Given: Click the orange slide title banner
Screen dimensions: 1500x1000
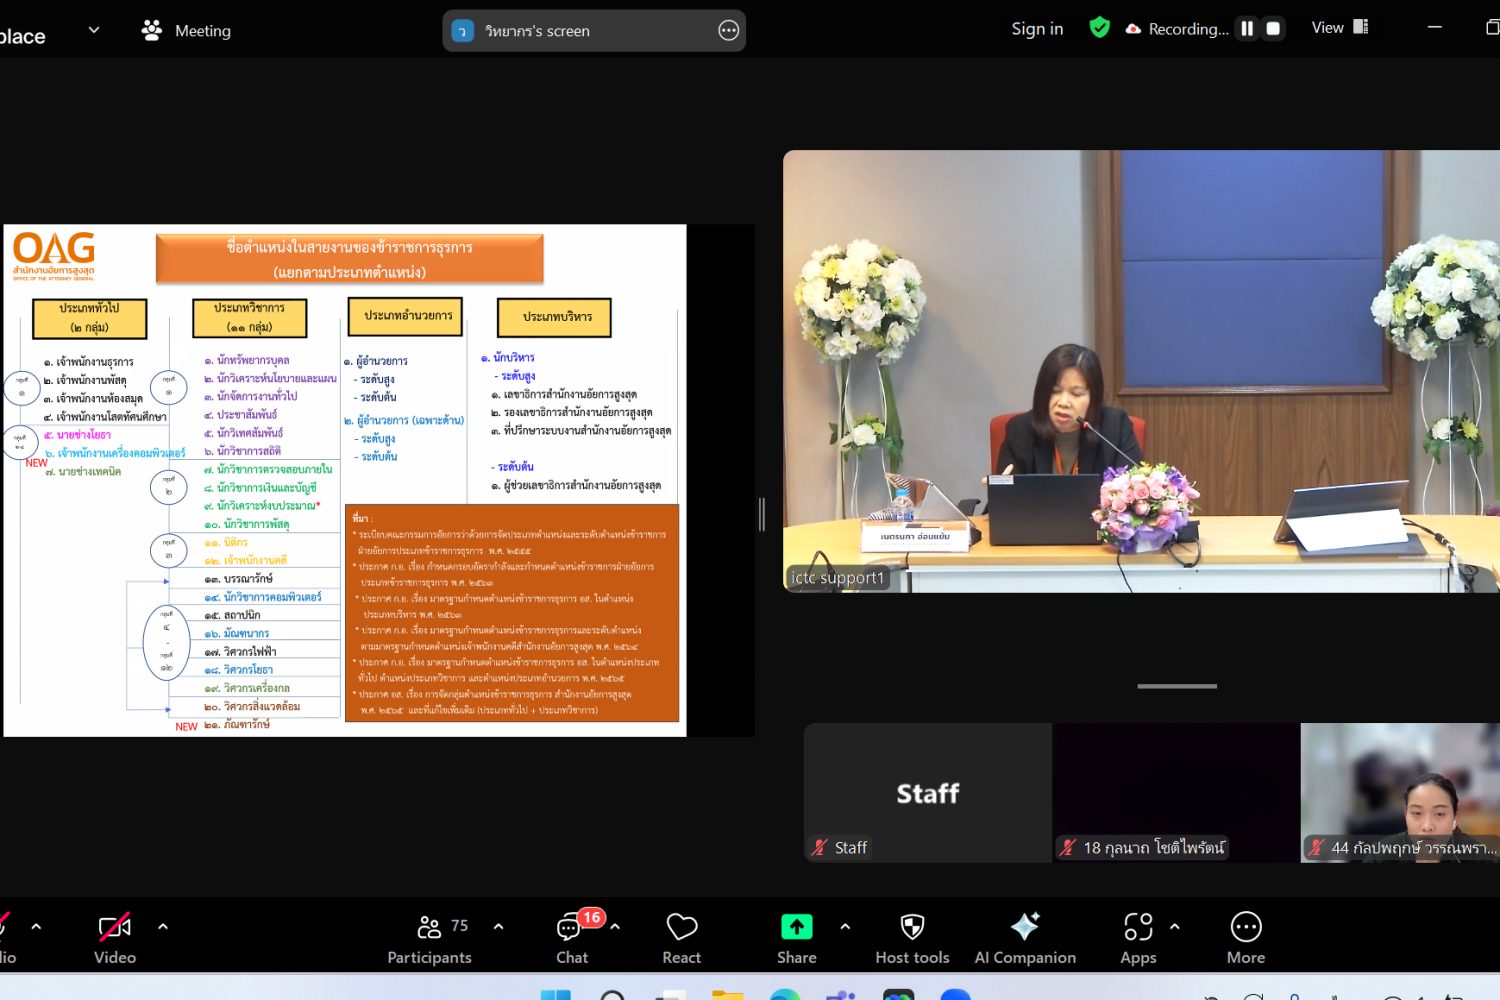Looking at the screenshot, I should coord(350,259).
